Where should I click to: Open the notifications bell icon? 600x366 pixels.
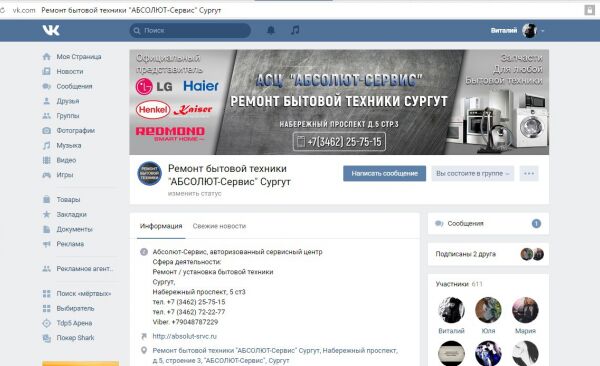[x=271, y=30]
